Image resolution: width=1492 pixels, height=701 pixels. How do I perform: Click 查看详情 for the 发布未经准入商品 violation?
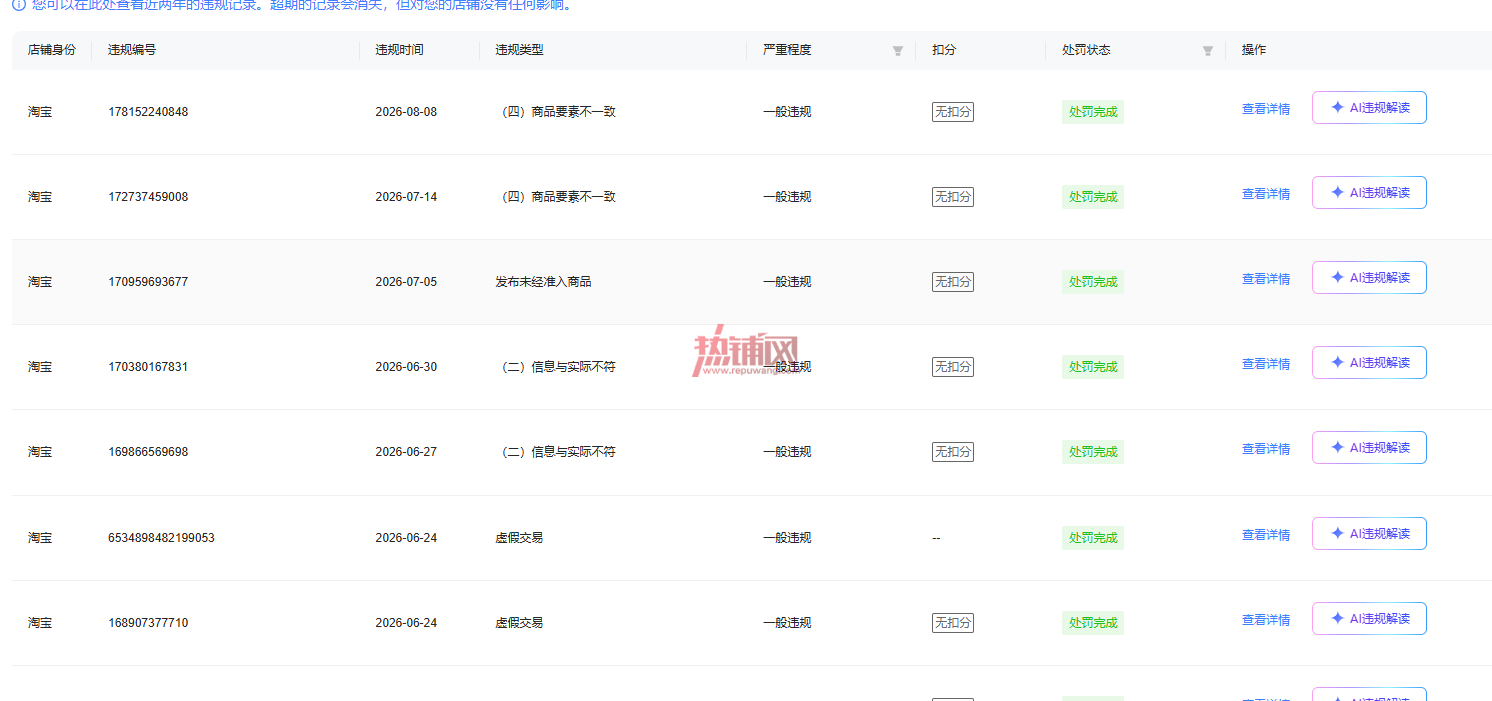(1265, 279)
